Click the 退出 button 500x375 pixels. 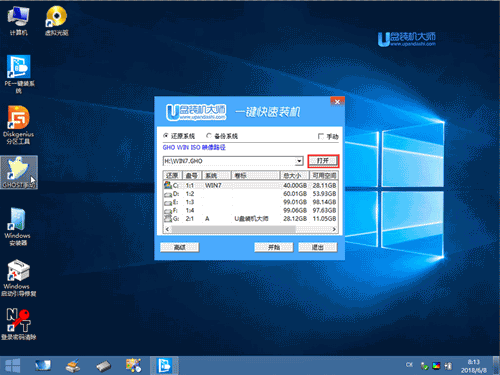point(318,247)
